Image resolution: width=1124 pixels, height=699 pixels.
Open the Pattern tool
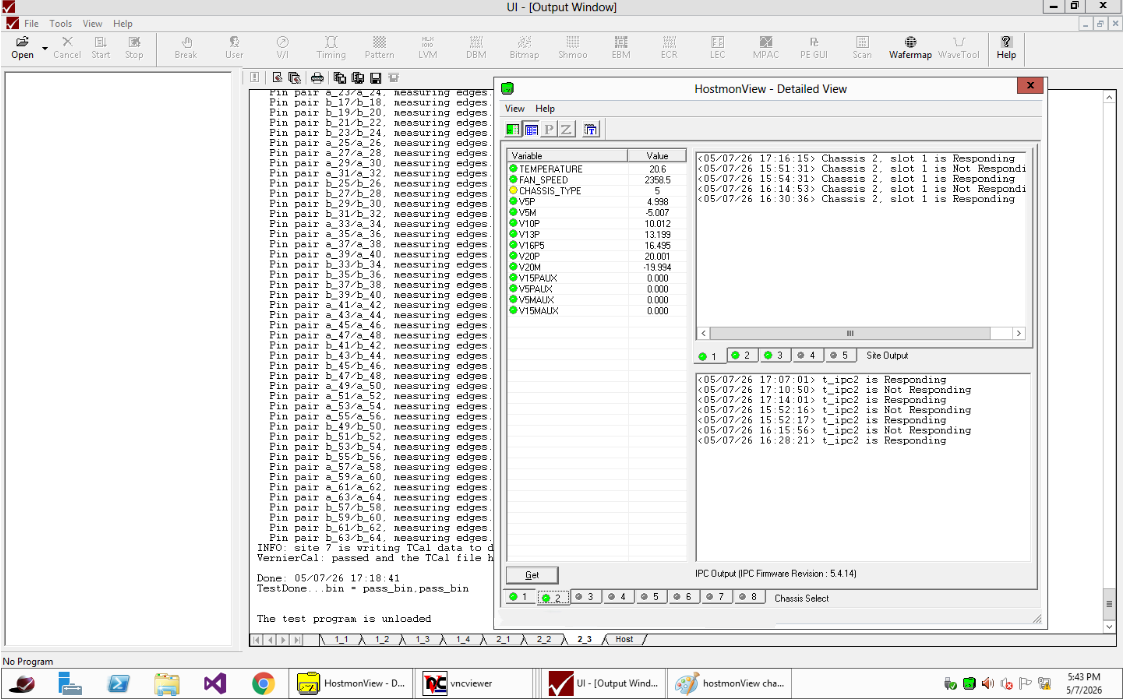click(x=379, y=47)
